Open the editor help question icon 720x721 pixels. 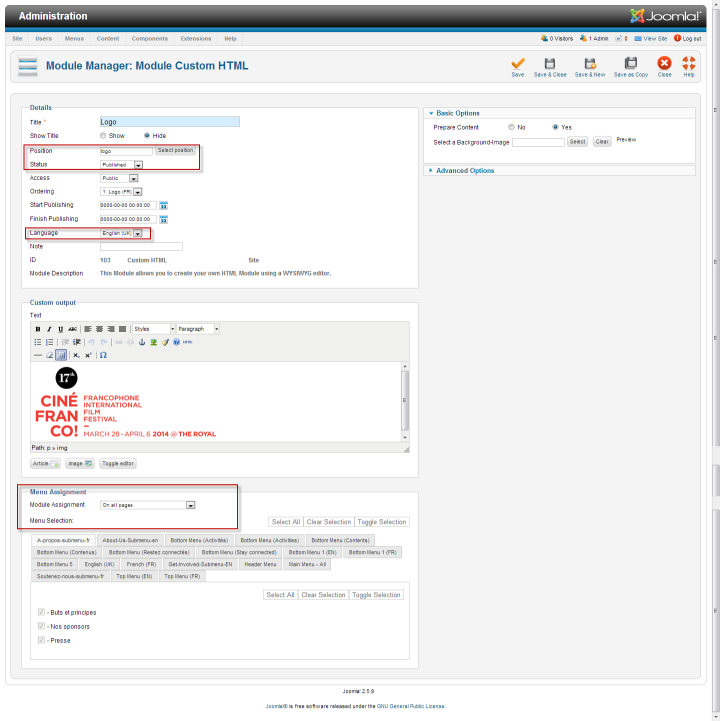[177, 342]
